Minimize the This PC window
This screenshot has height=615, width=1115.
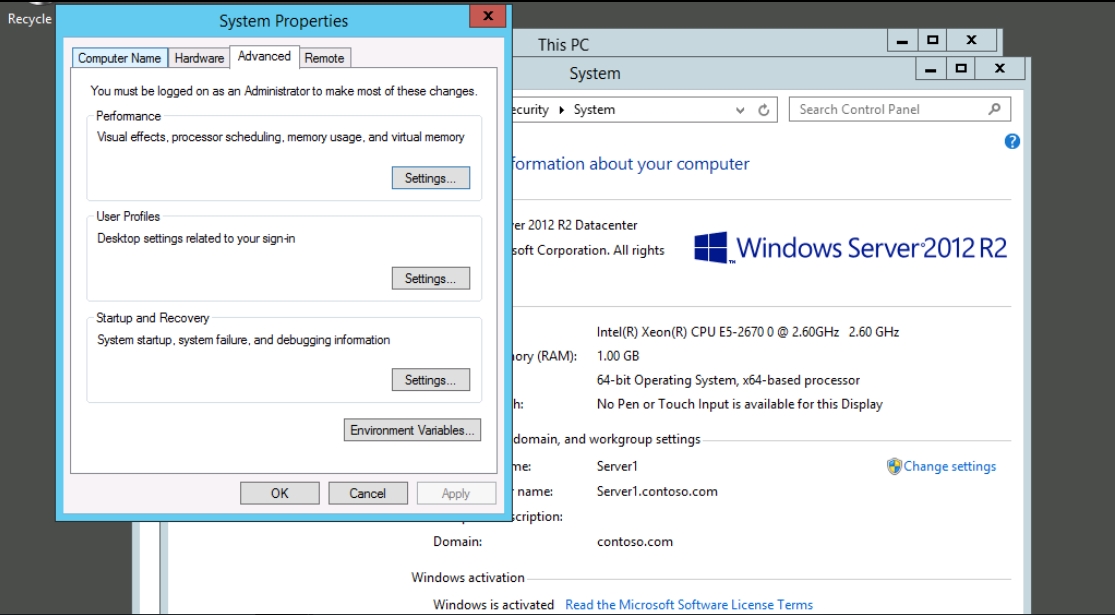(x=902, y=41)
